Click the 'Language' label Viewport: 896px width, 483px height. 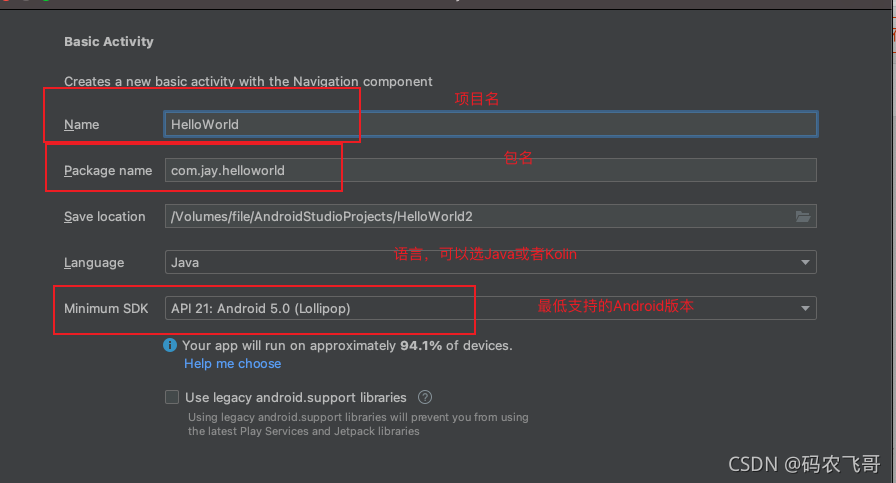point(94,263)
